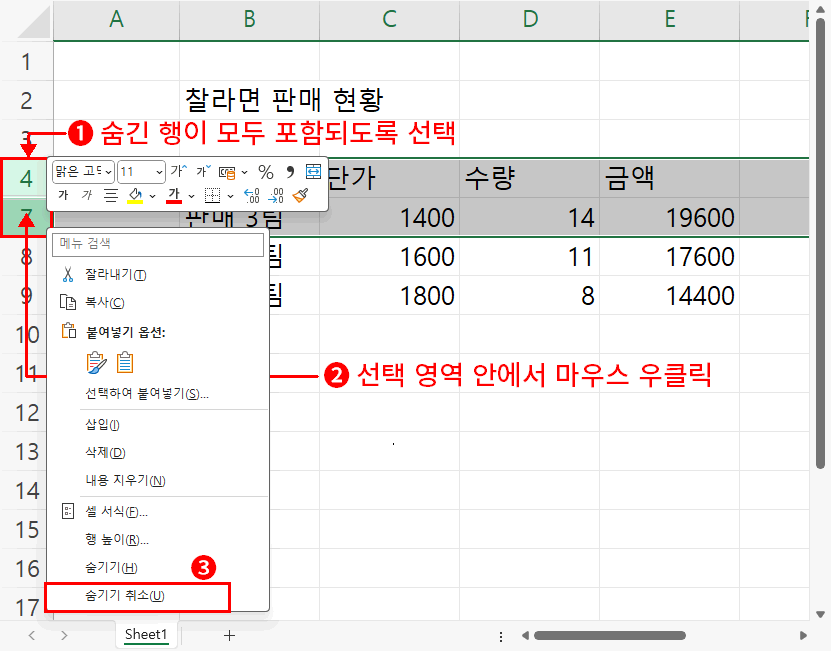Increase decimal places icon
The image size is (831, 651).
pyautogui.click(x=252, y=196)
